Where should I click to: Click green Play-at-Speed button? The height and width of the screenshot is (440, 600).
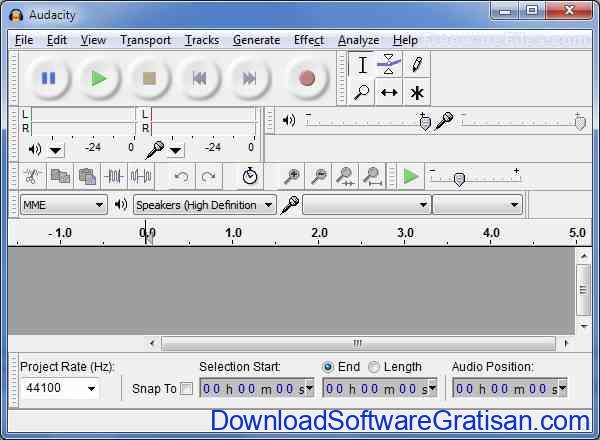point(411,176)
